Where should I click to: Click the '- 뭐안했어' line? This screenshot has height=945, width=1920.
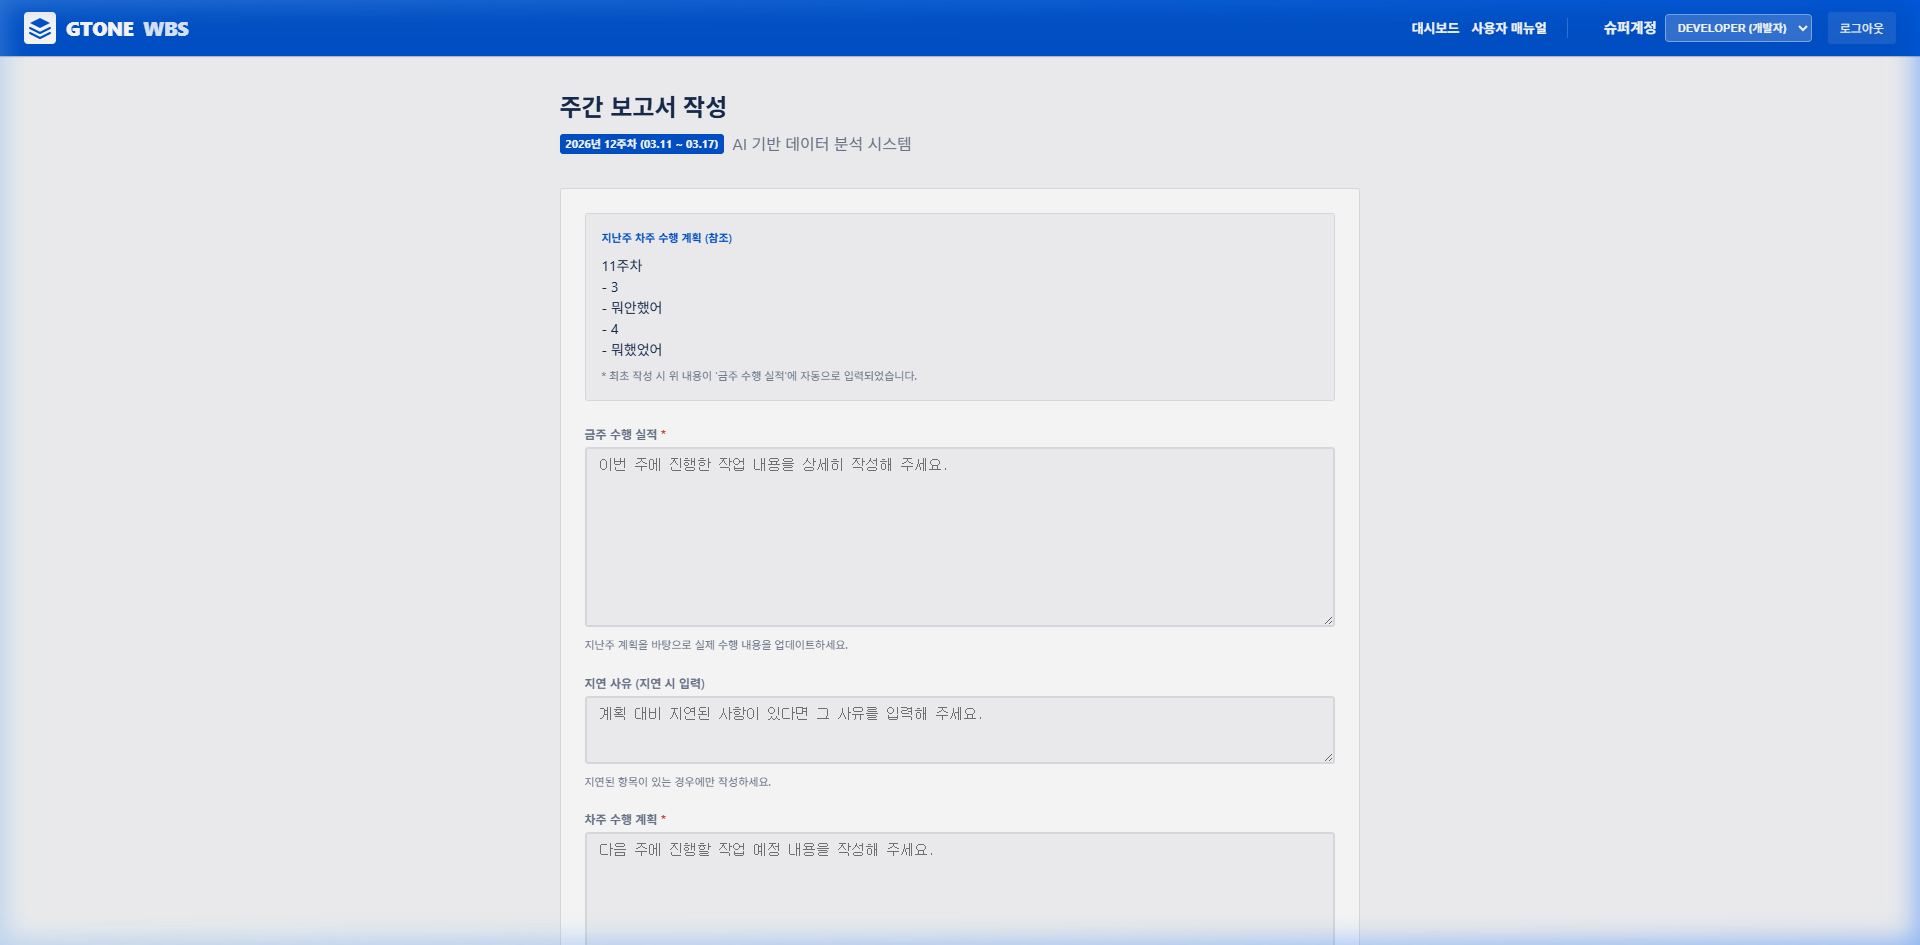coord(631,308)
